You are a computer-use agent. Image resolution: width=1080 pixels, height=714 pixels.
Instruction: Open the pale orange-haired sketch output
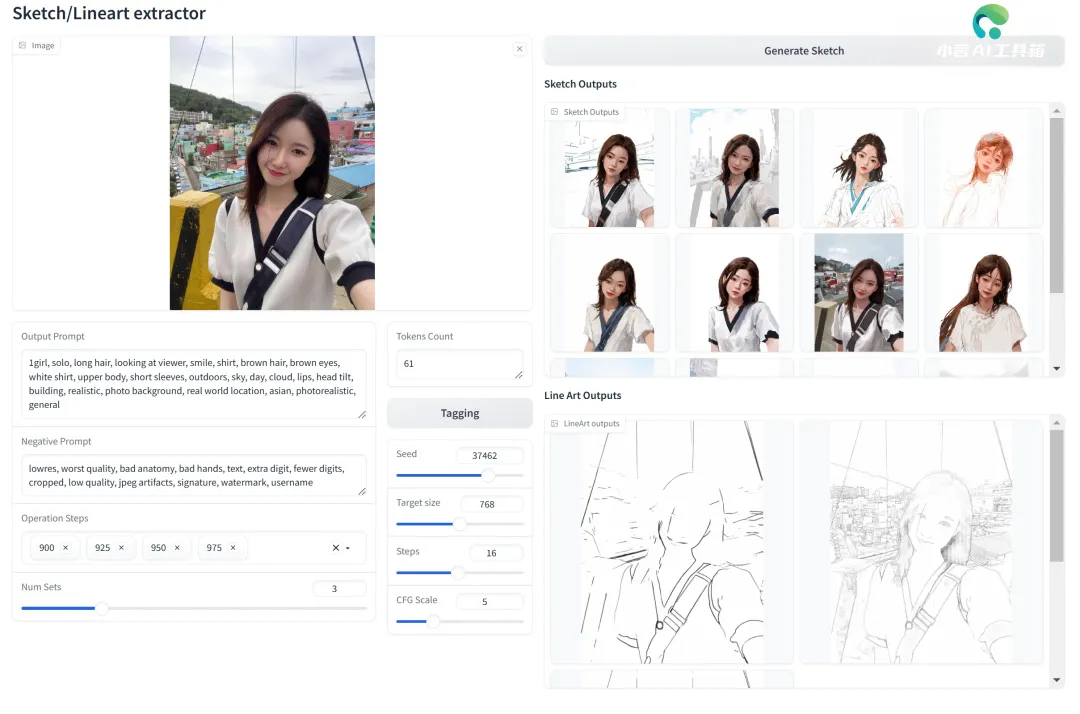coord(984,168)
